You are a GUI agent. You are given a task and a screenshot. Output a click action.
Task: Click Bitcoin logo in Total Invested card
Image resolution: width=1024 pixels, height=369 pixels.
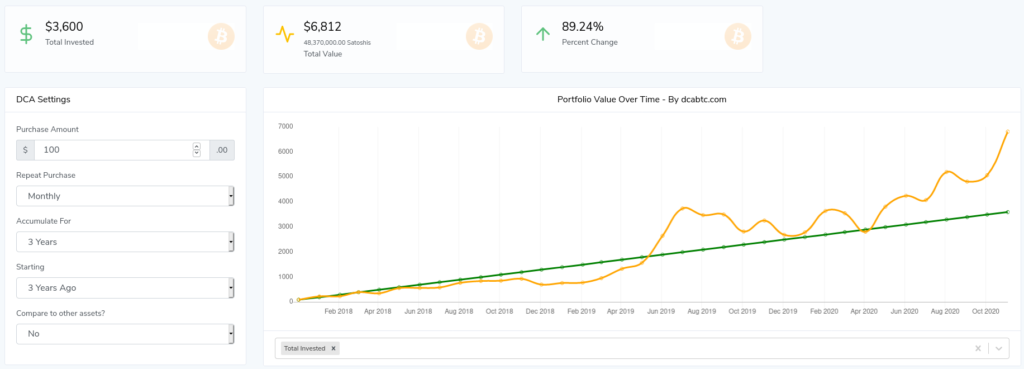[221, 36]
